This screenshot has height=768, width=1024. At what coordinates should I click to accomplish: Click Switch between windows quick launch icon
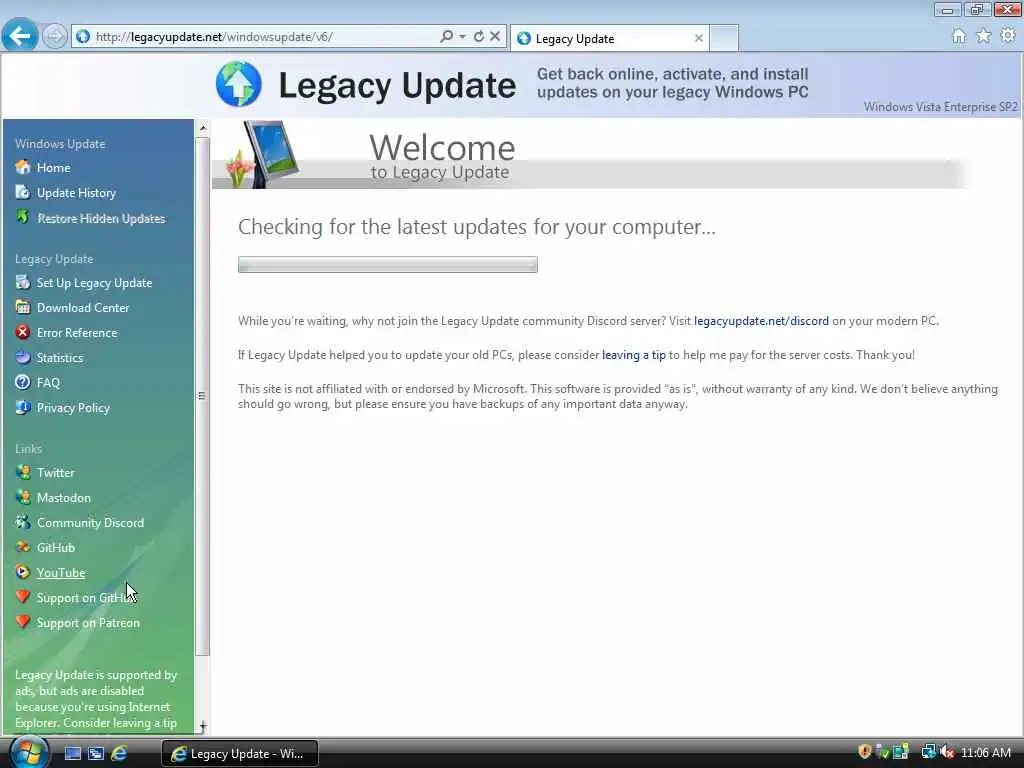point(96,754)
